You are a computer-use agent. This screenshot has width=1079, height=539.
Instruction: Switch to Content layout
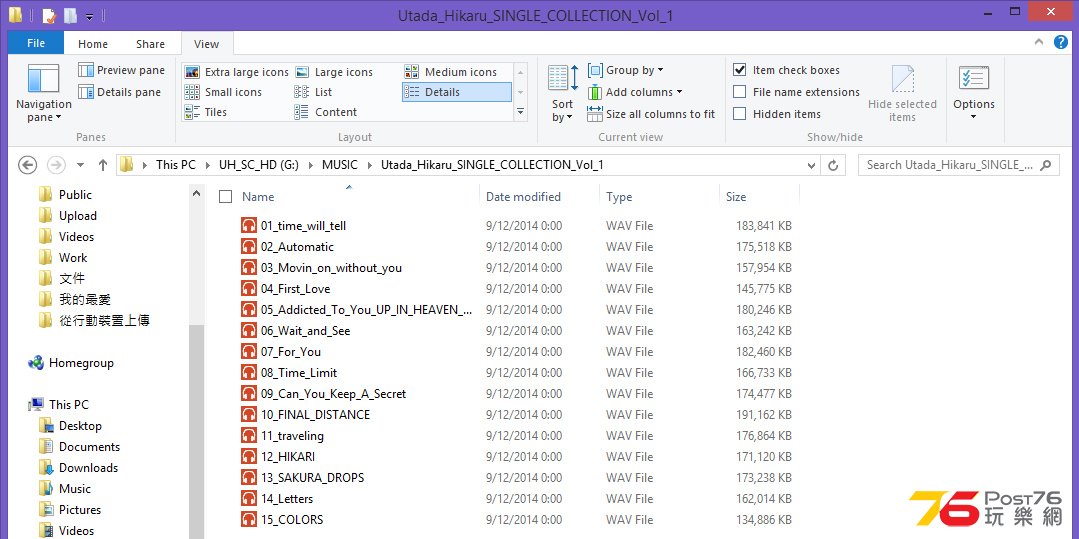pyautogui.click(x=326, y=112)
